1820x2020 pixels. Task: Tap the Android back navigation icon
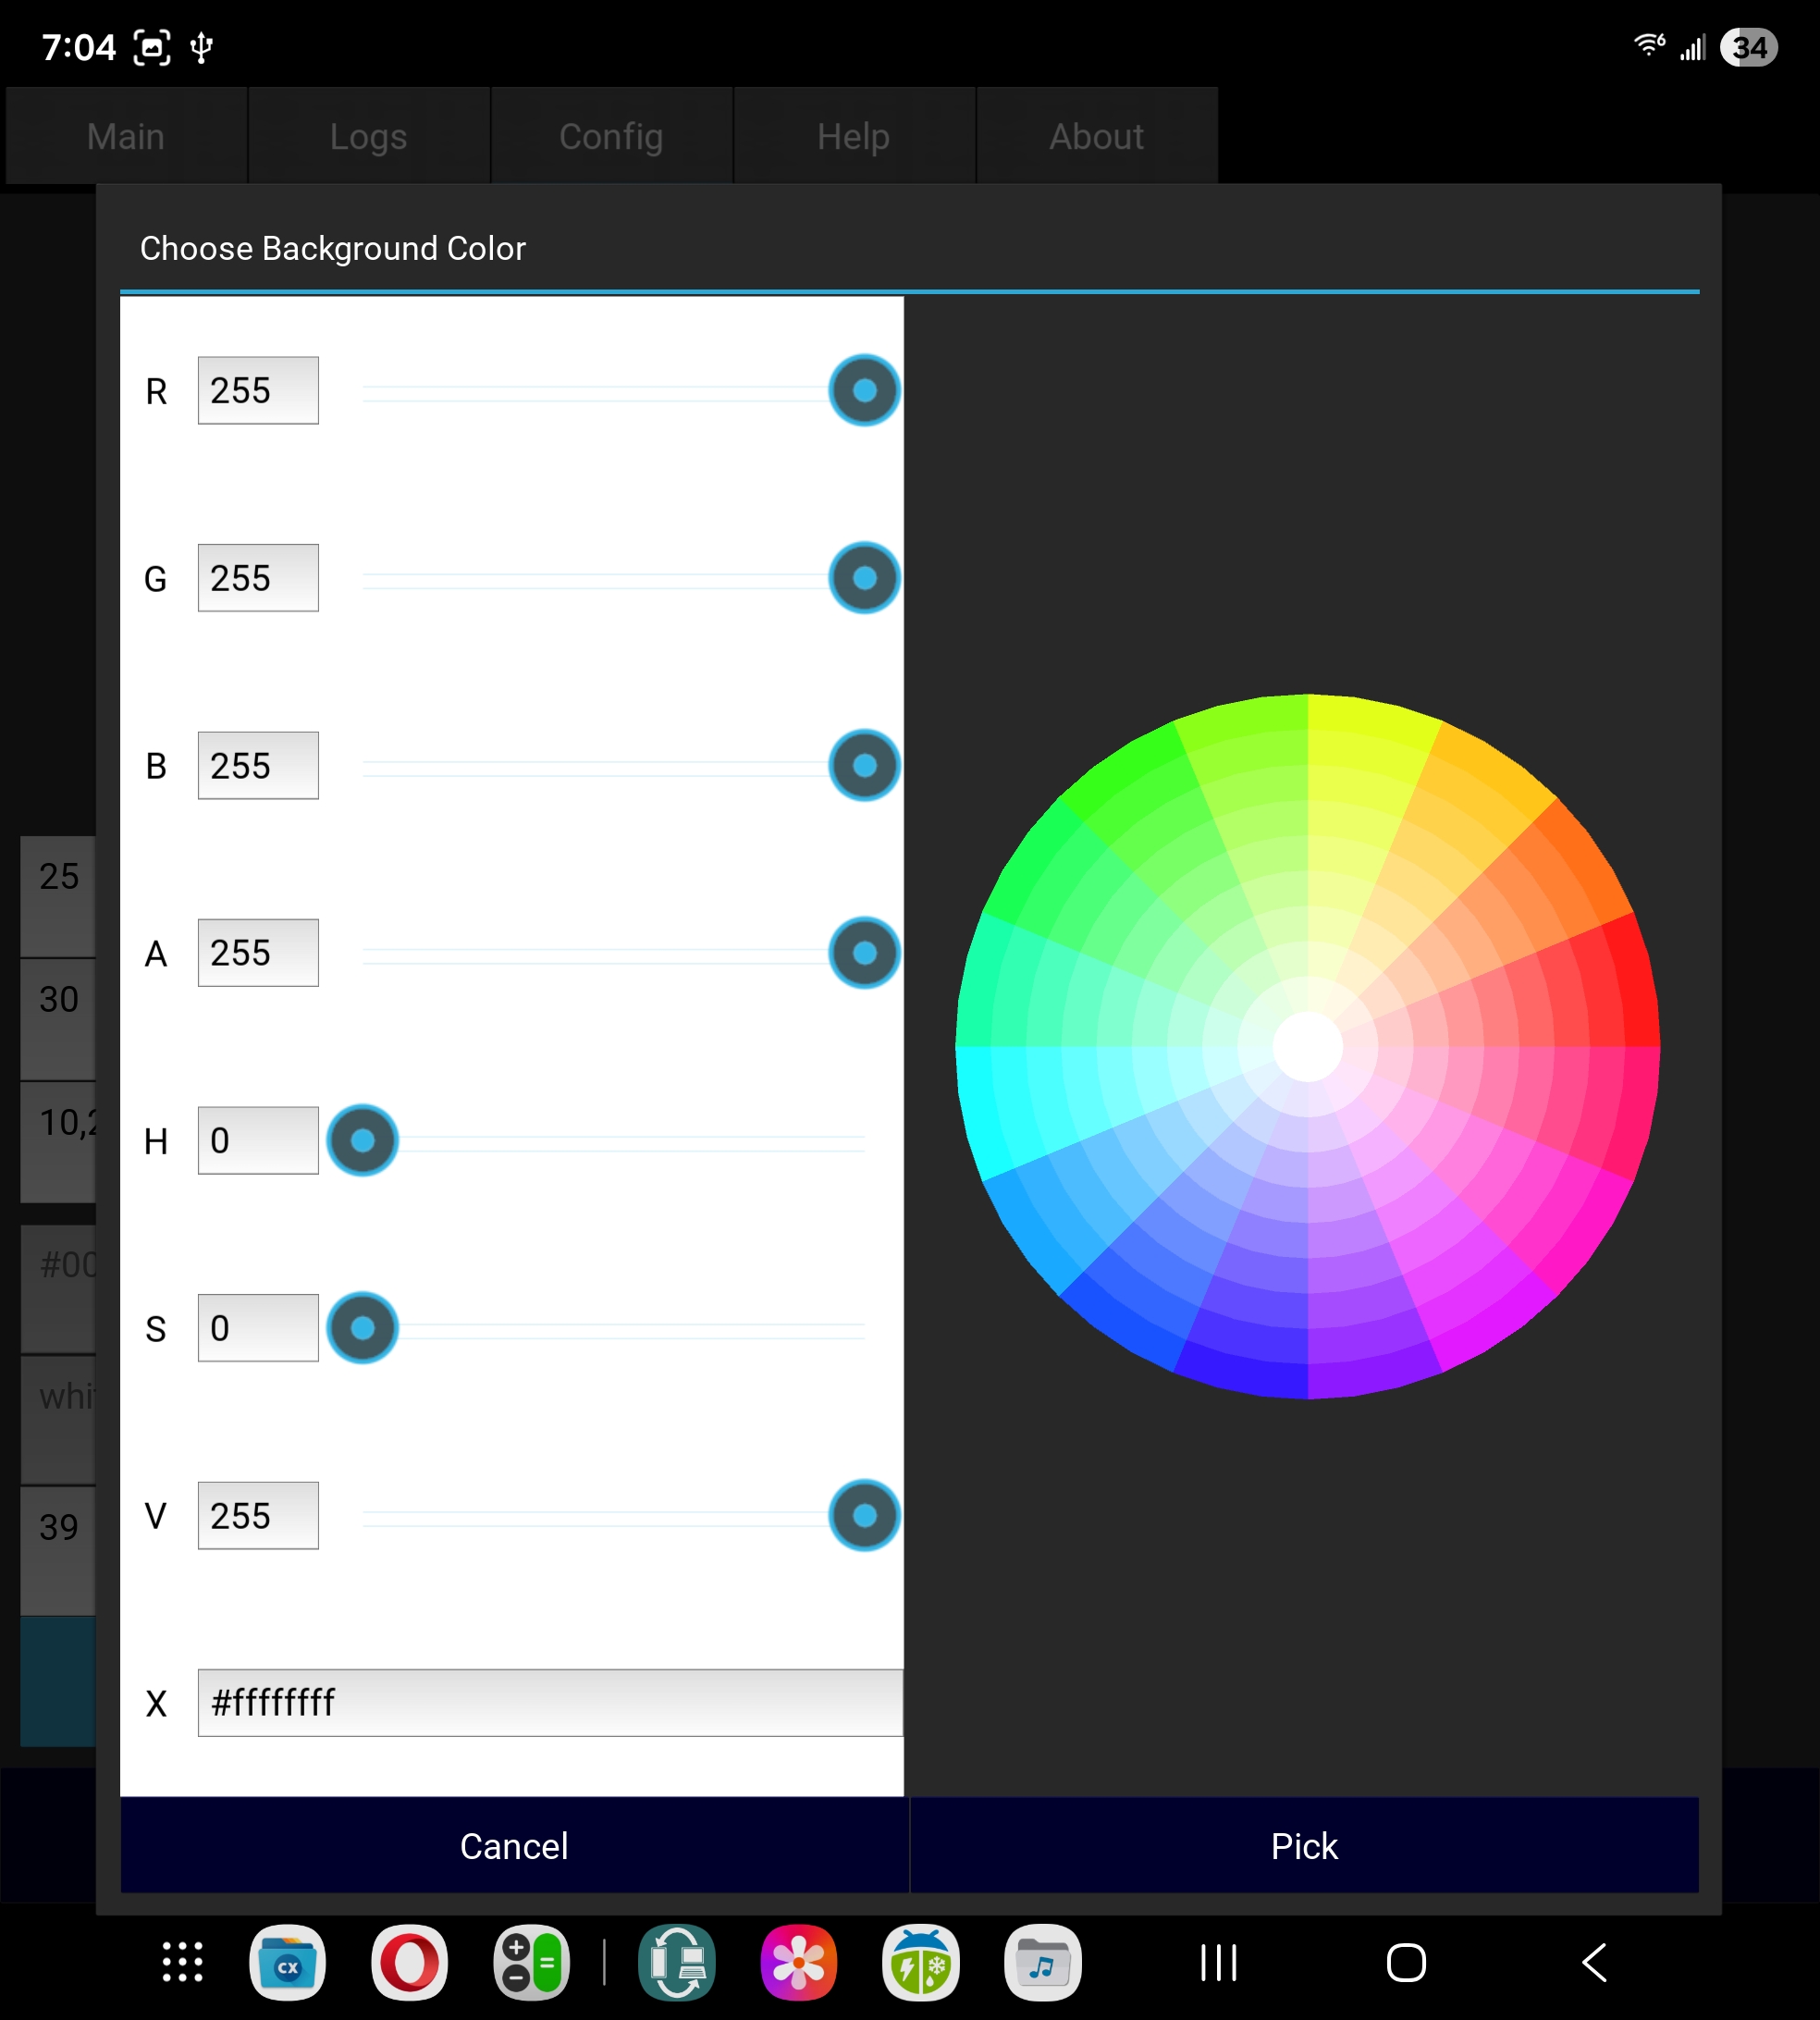pos(1595,1962)
